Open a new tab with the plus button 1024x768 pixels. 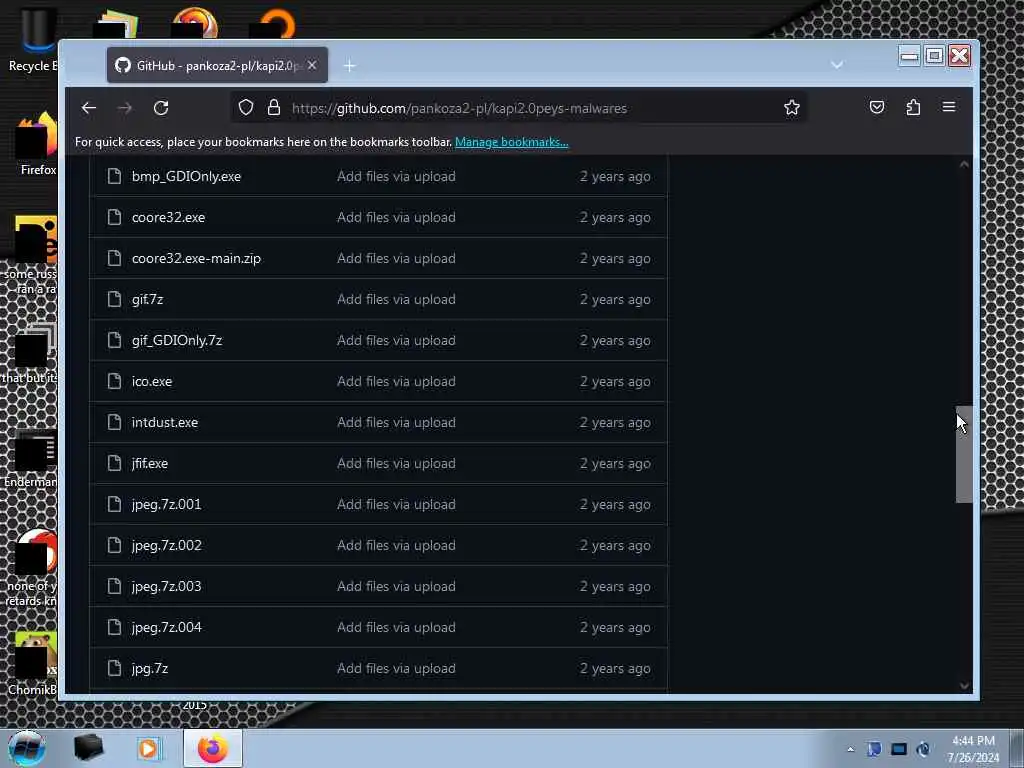pos(349,65)
